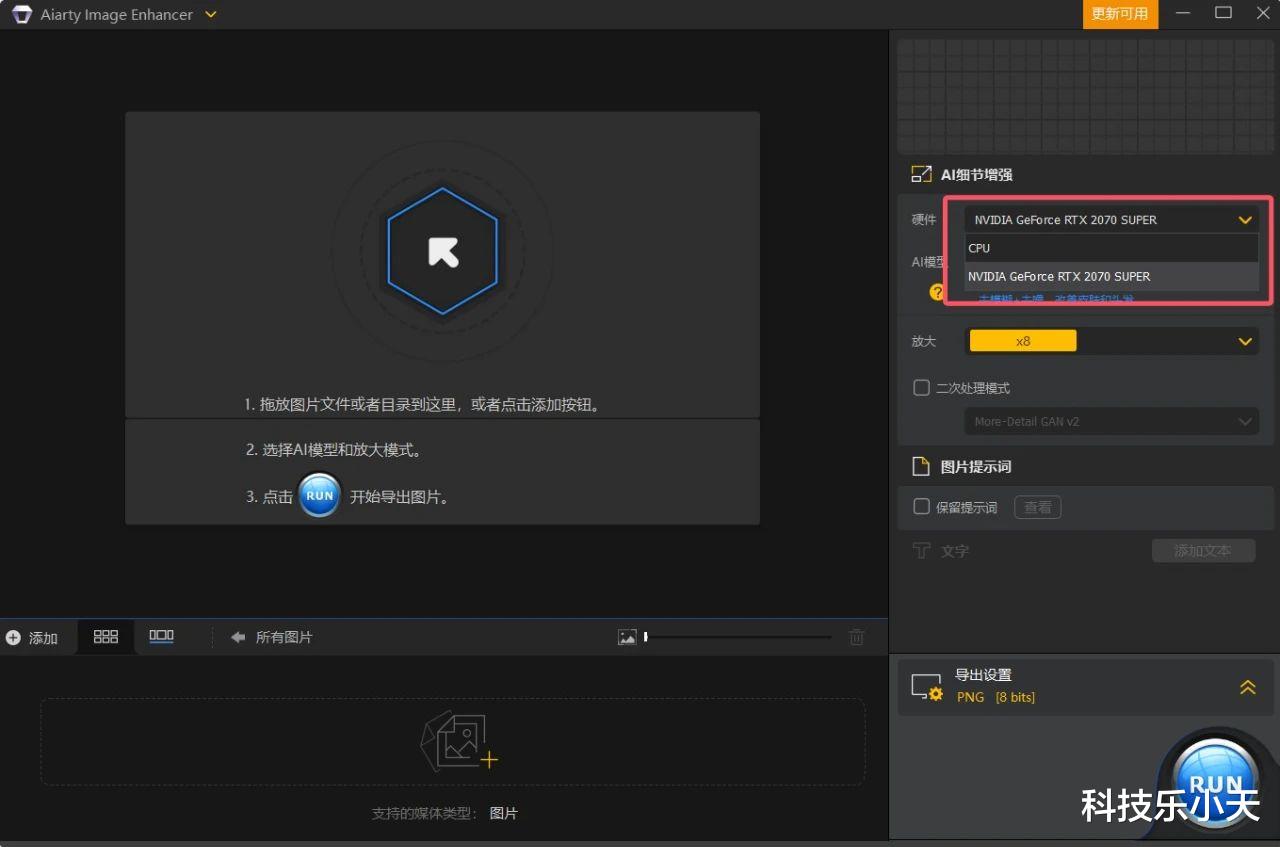Expand the export settings double-chevron

(1247, 687)
